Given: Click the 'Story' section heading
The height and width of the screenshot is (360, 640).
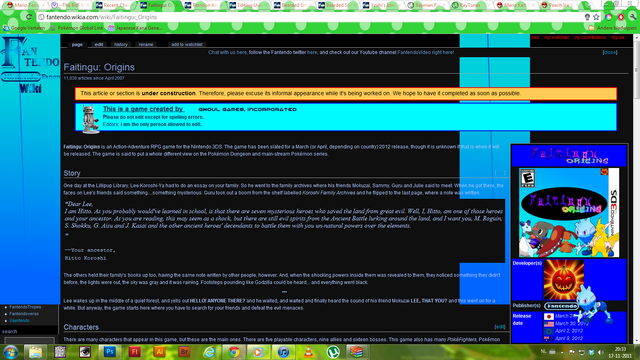Looking at the screenshot, I should [x=72, y=173].
